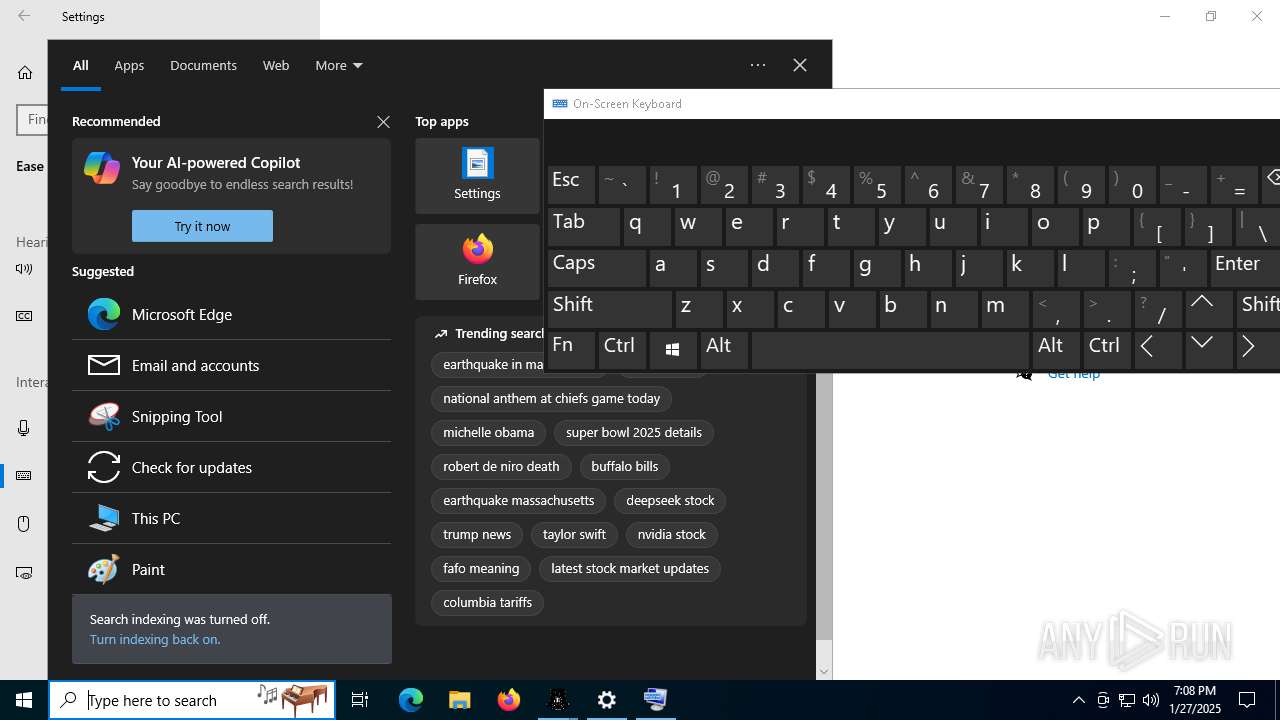Expand the More dropdown in search tabs
The image size is (1280, 720).
(x=339, y=65)
